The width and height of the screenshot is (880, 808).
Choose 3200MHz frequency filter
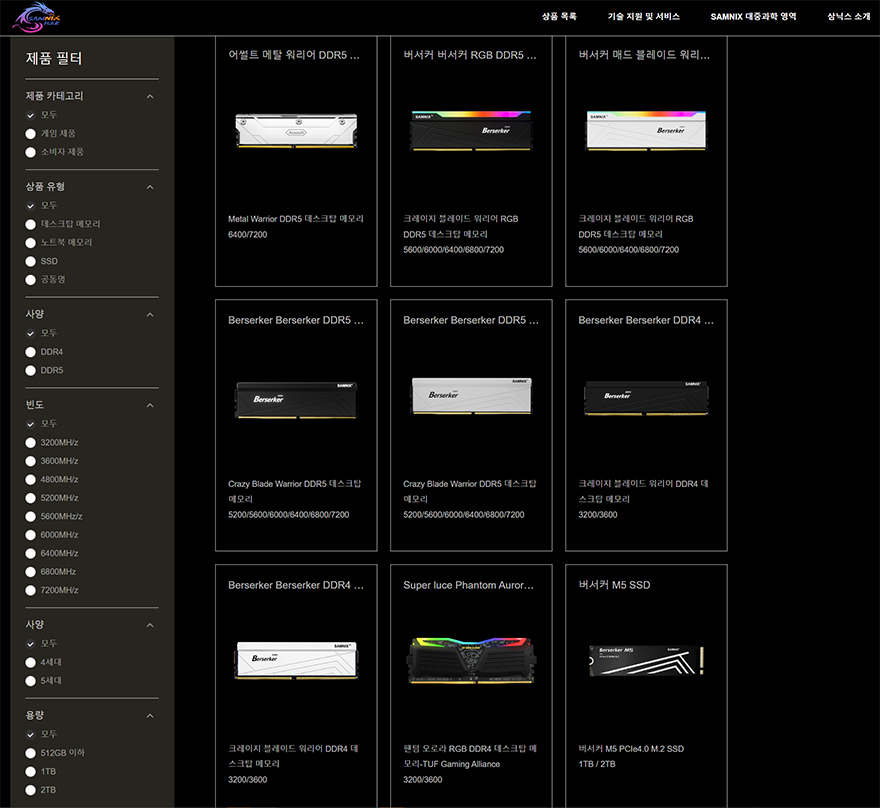(x=30, y=443)
